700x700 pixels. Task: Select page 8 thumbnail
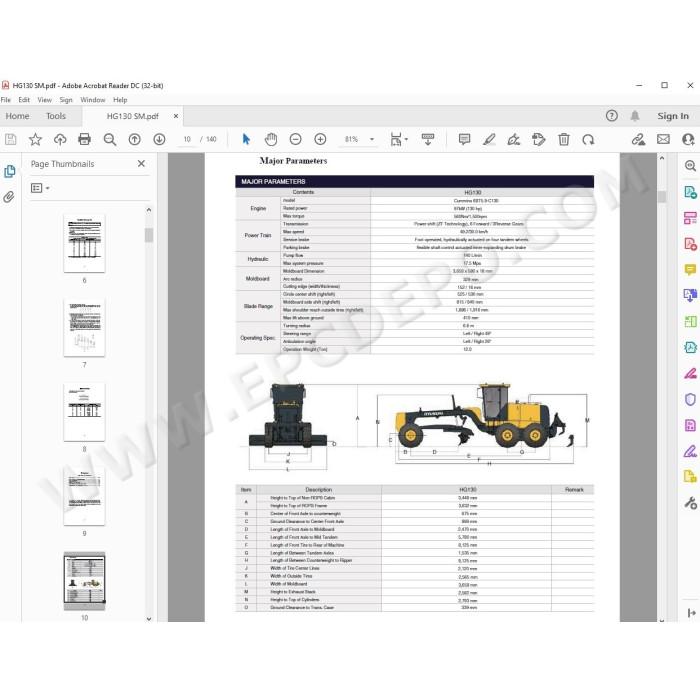pyautogui.click(x=84, y=412)
